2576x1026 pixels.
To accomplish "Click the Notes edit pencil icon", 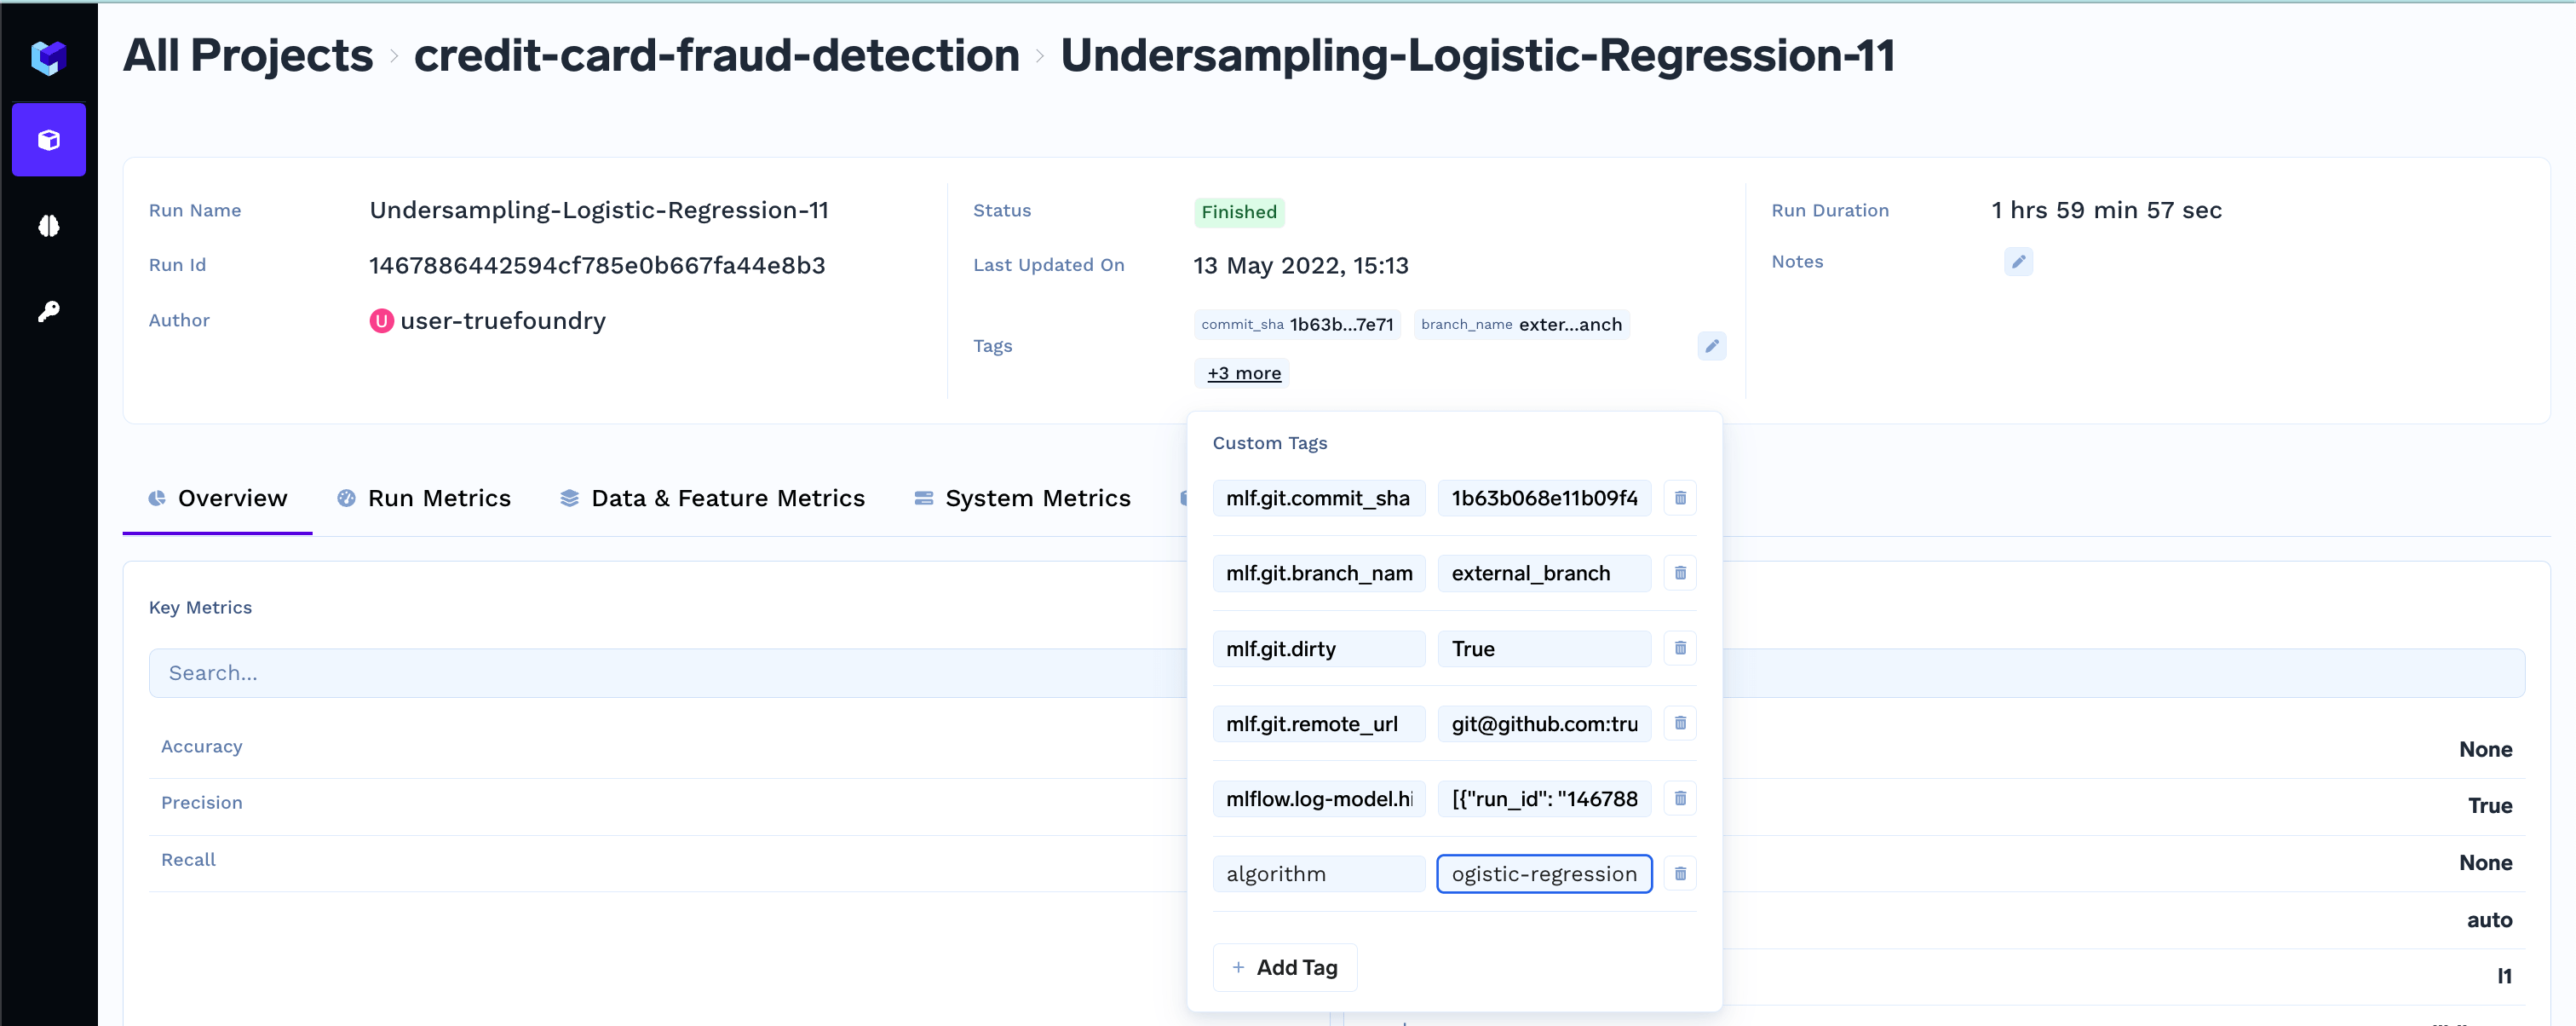I will click(2018, 262).
